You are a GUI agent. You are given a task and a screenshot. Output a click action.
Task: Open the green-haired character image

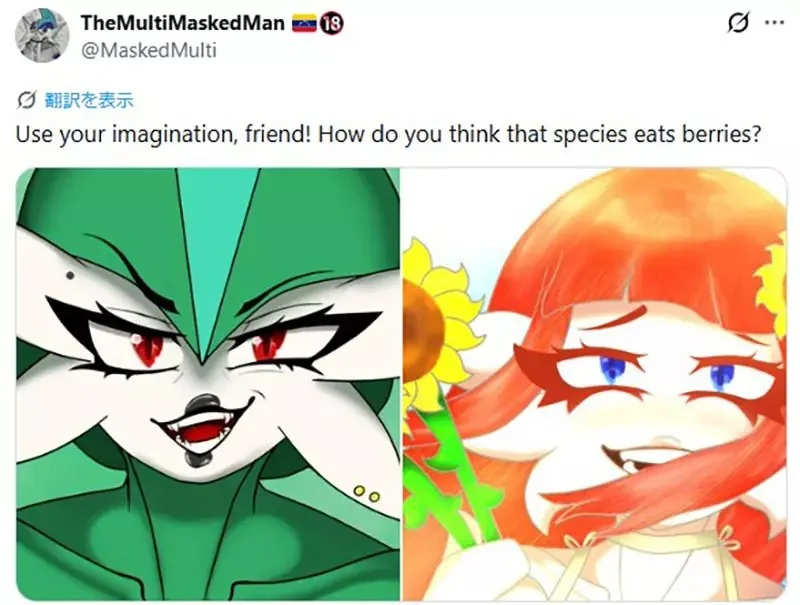coord(208,384)
